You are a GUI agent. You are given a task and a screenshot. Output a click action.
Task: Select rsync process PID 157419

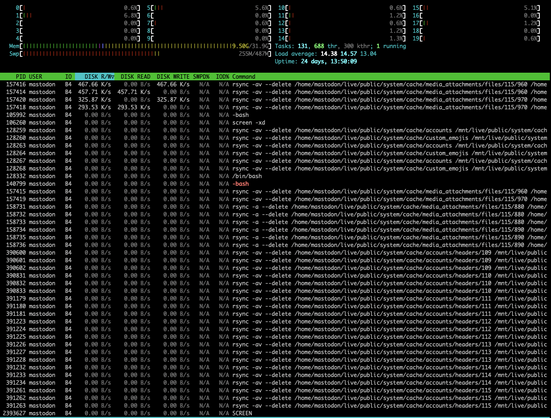point(276,199)
